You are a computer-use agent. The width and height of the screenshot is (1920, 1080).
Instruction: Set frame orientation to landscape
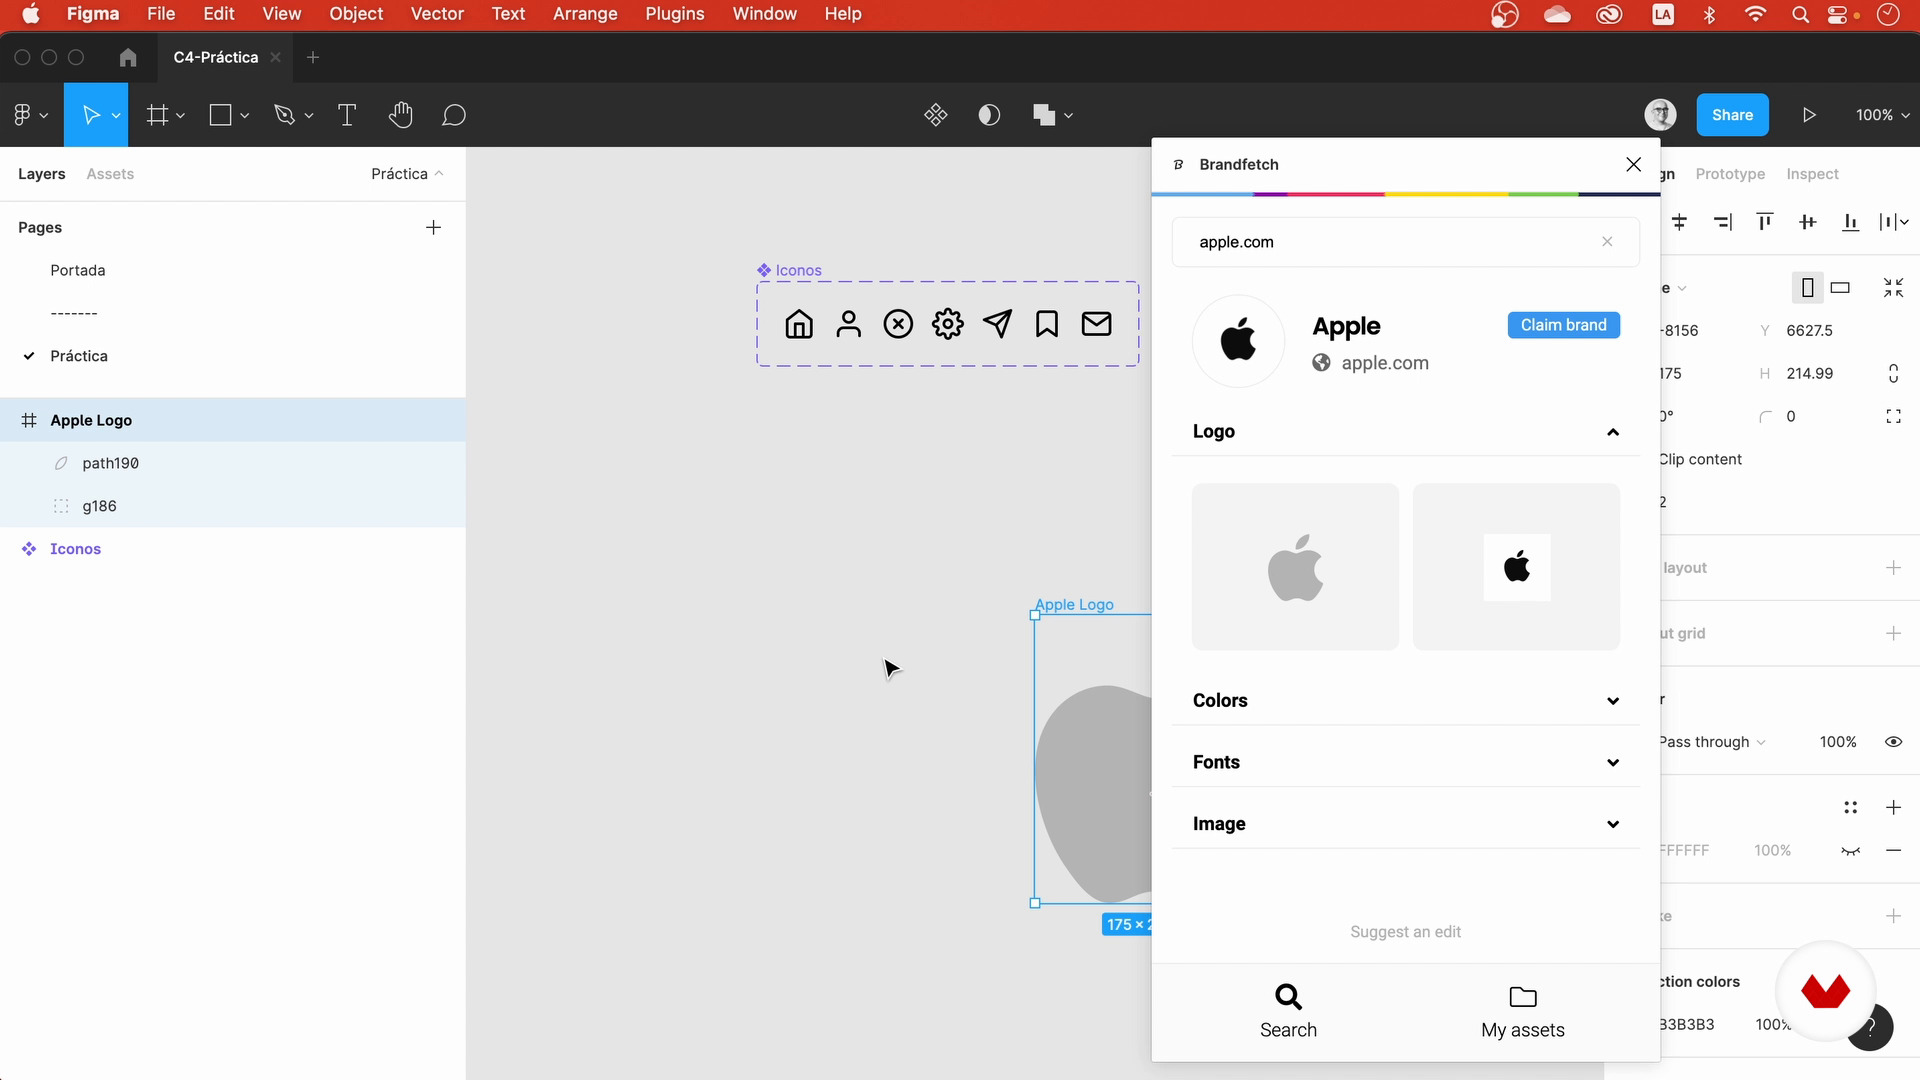pos(1840,288)
